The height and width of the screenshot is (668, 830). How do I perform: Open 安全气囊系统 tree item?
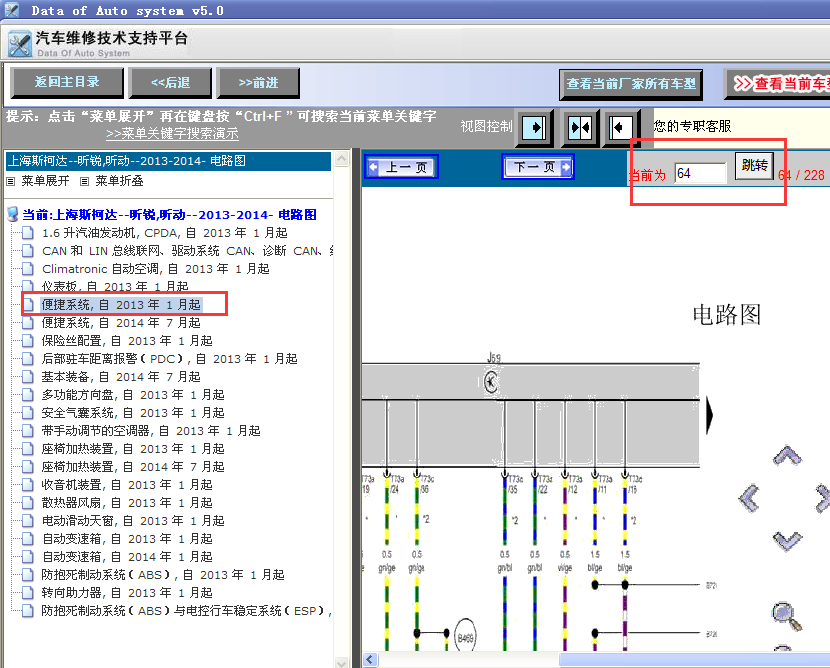(133, 413)
